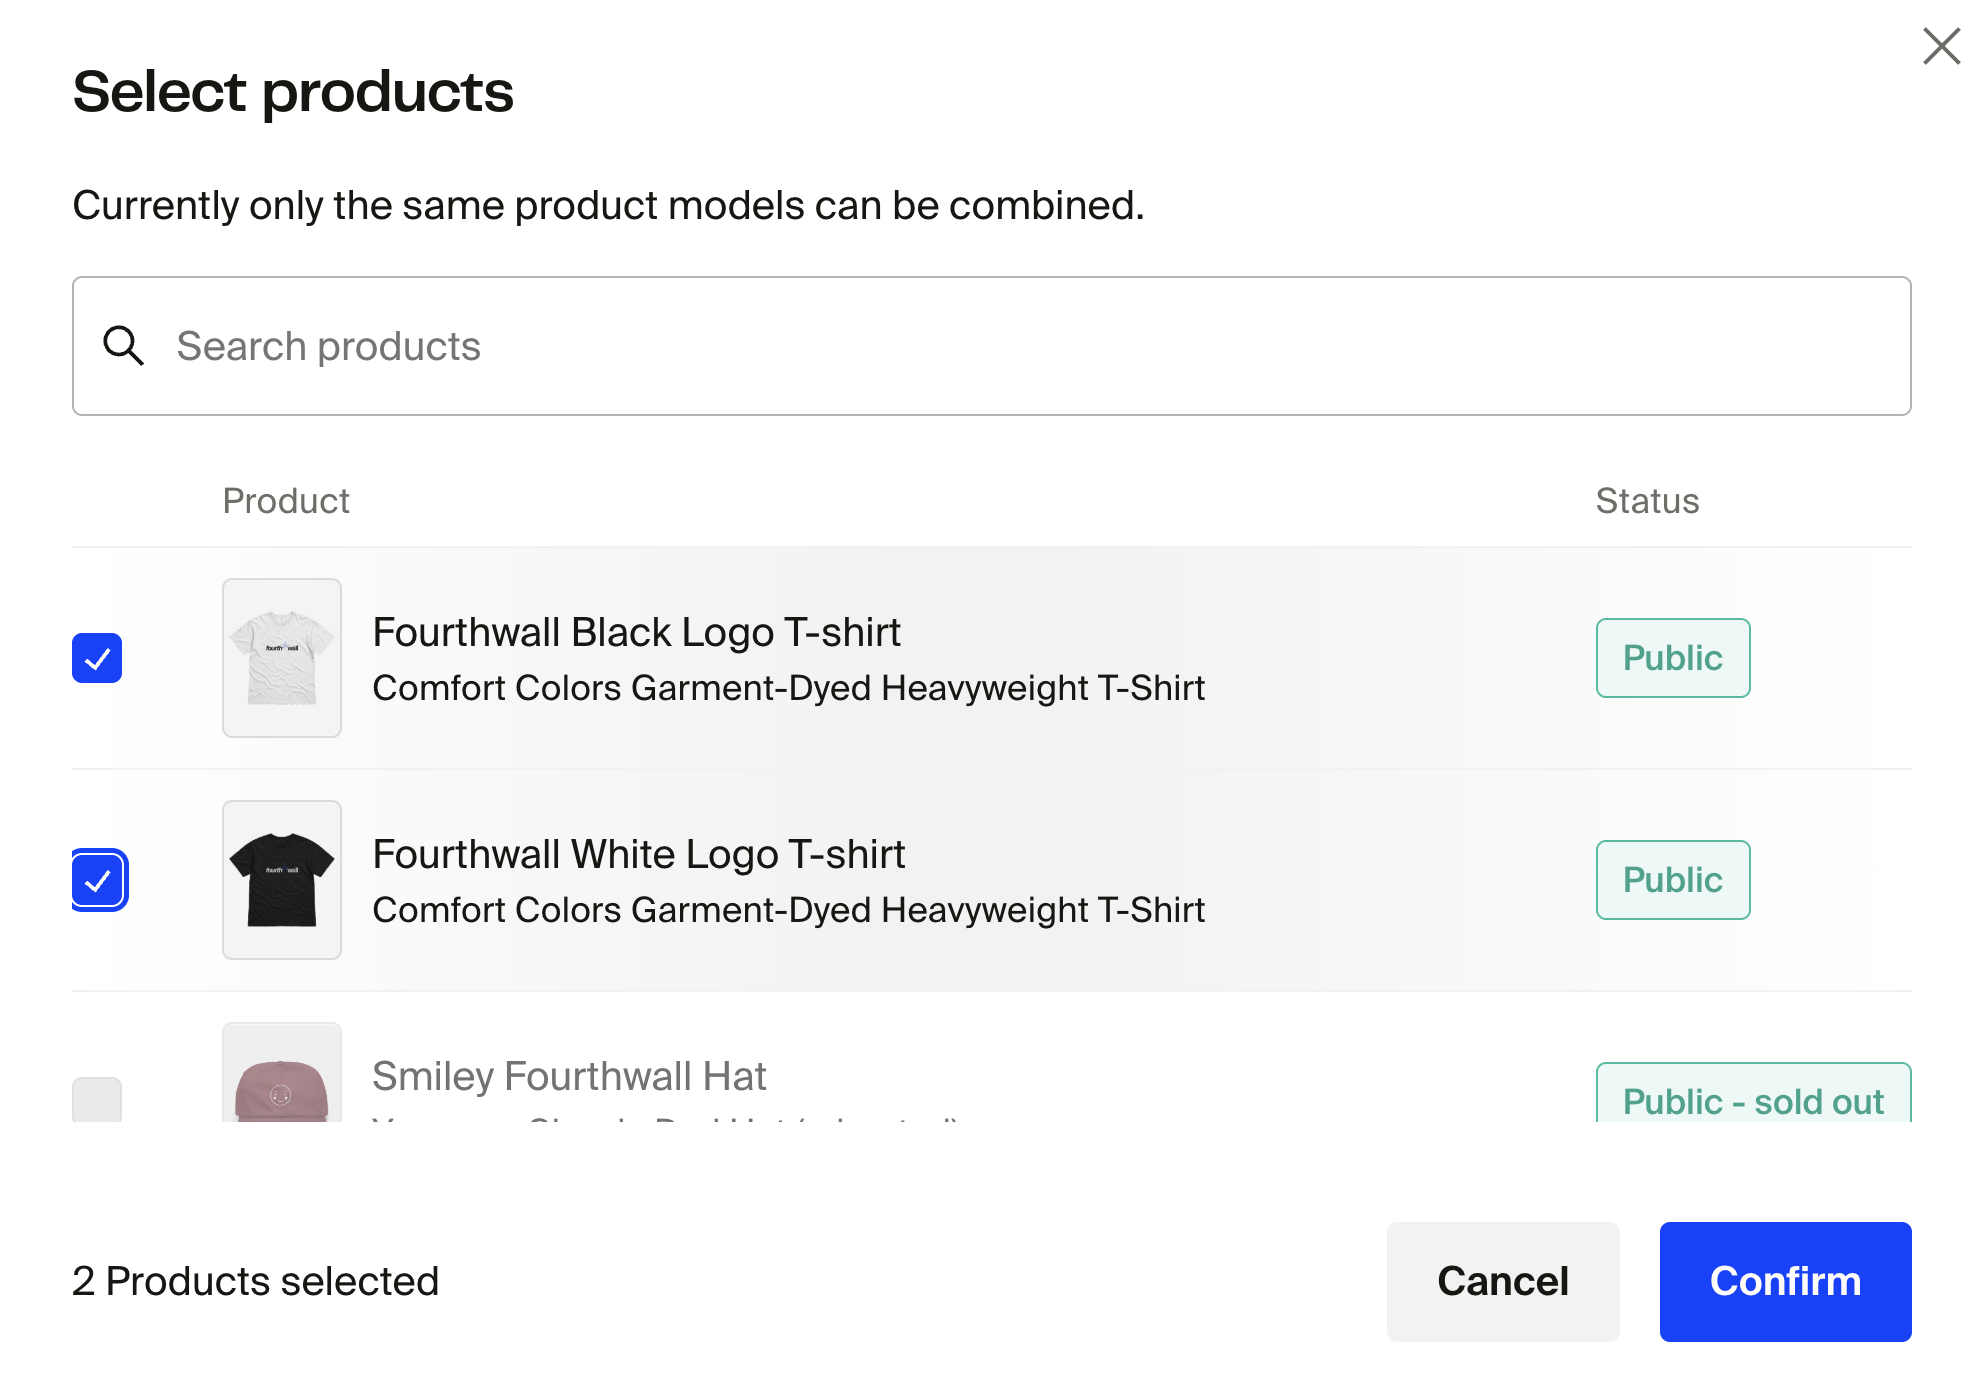Close the Select products dialog
This screenshot has width=1982, height=1398.
tap(1941, 46)
